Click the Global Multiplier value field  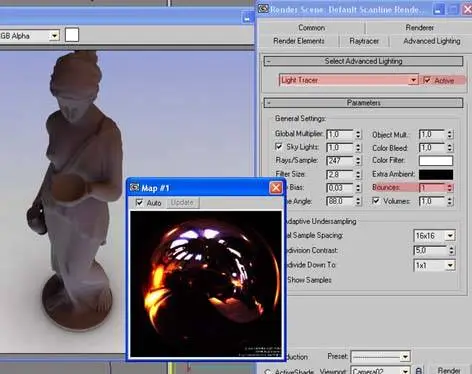point(340,134)
